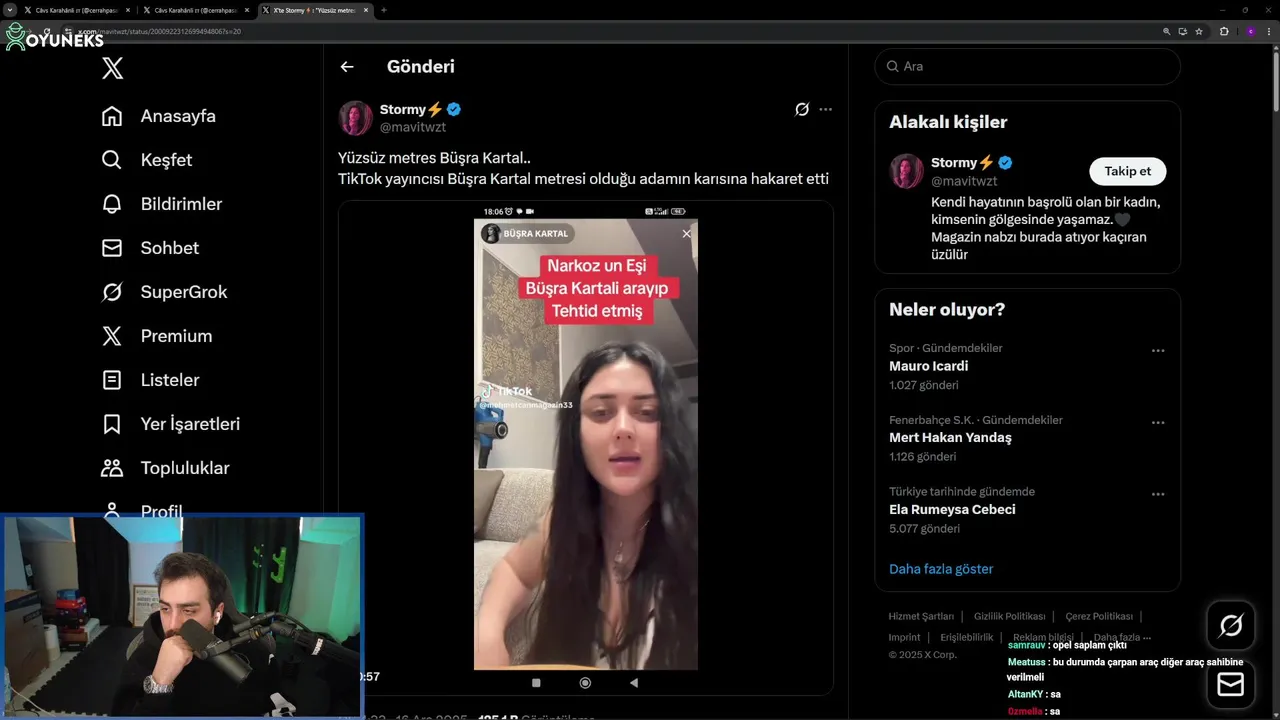Open the Mert Hakan Yandaş trending topic
Image resolution: width=1280 pixels, height=720 pixels.
tap(950, 437)
